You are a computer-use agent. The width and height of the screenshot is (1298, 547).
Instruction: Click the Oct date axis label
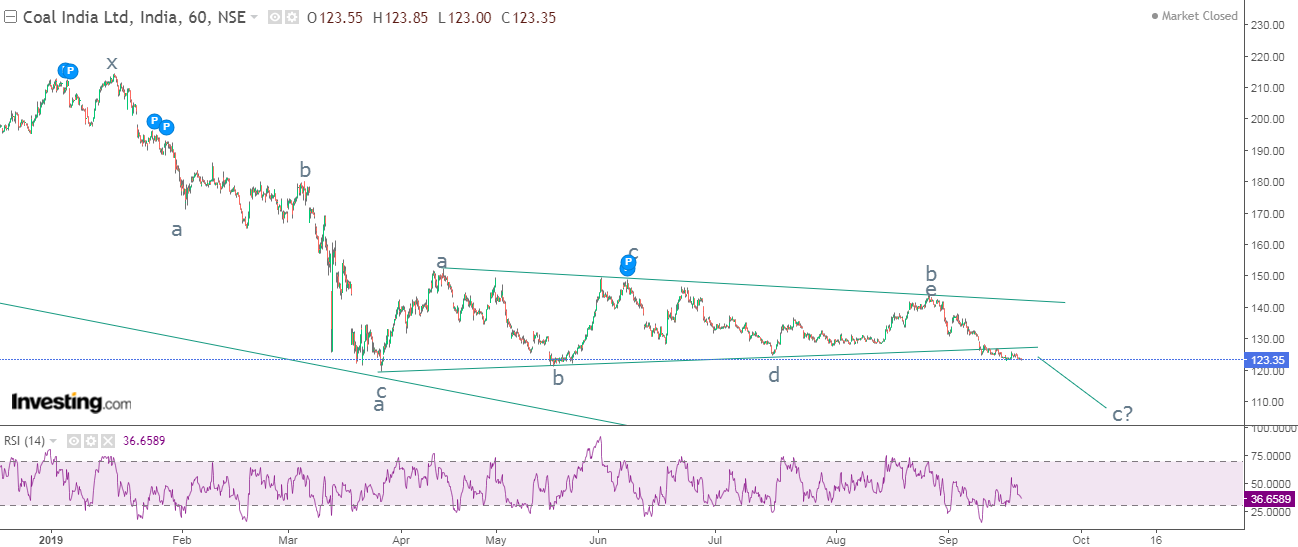(1080, 539)
